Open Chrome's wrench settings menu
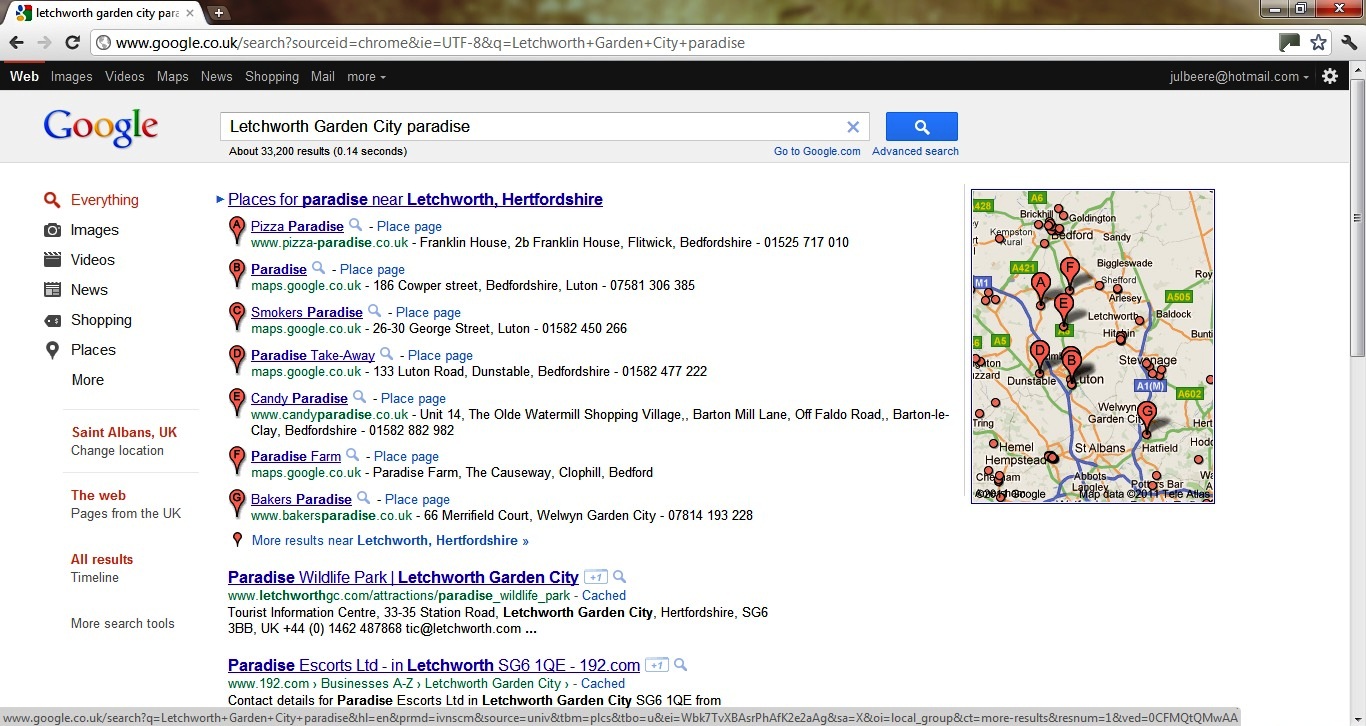 [x=1349, y=42]
